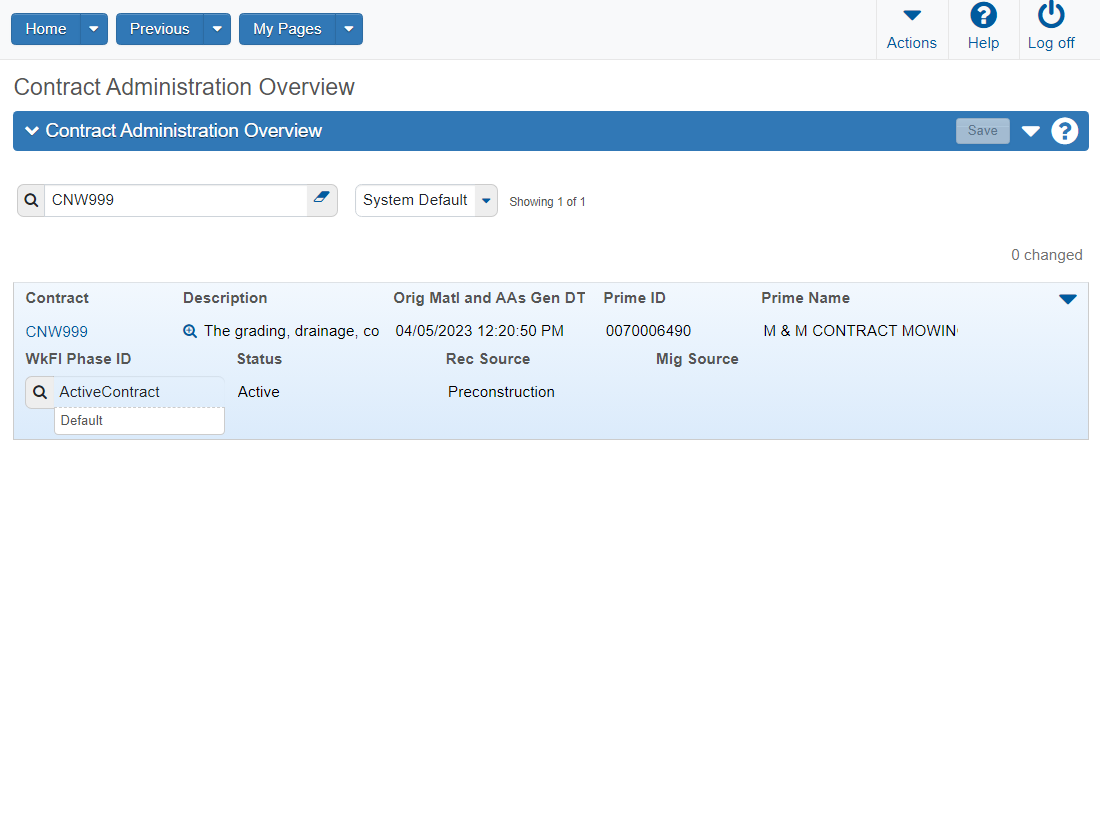
Task: Open the row actions menu arrow
Action: point(1067,299)
